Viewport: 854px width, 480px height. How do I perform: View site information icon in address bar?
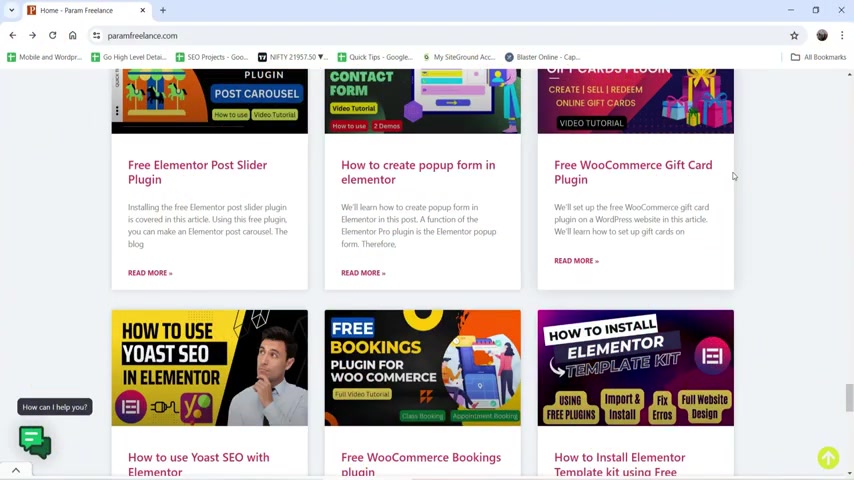tap(96, 35)
